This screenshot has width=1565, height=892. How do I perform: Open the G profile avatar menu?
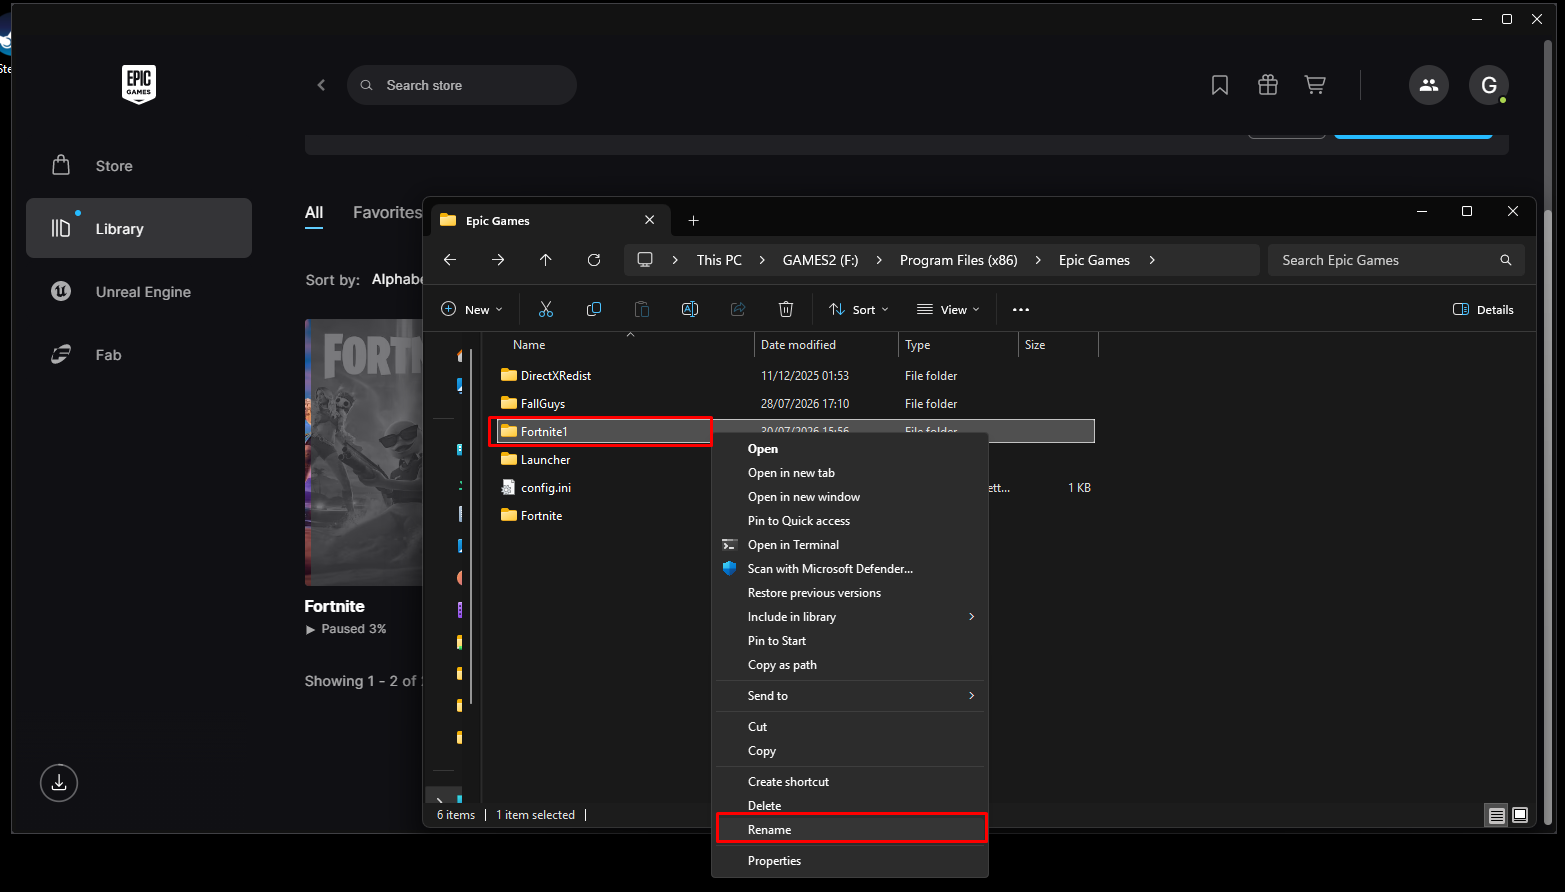pos(1489,85)
